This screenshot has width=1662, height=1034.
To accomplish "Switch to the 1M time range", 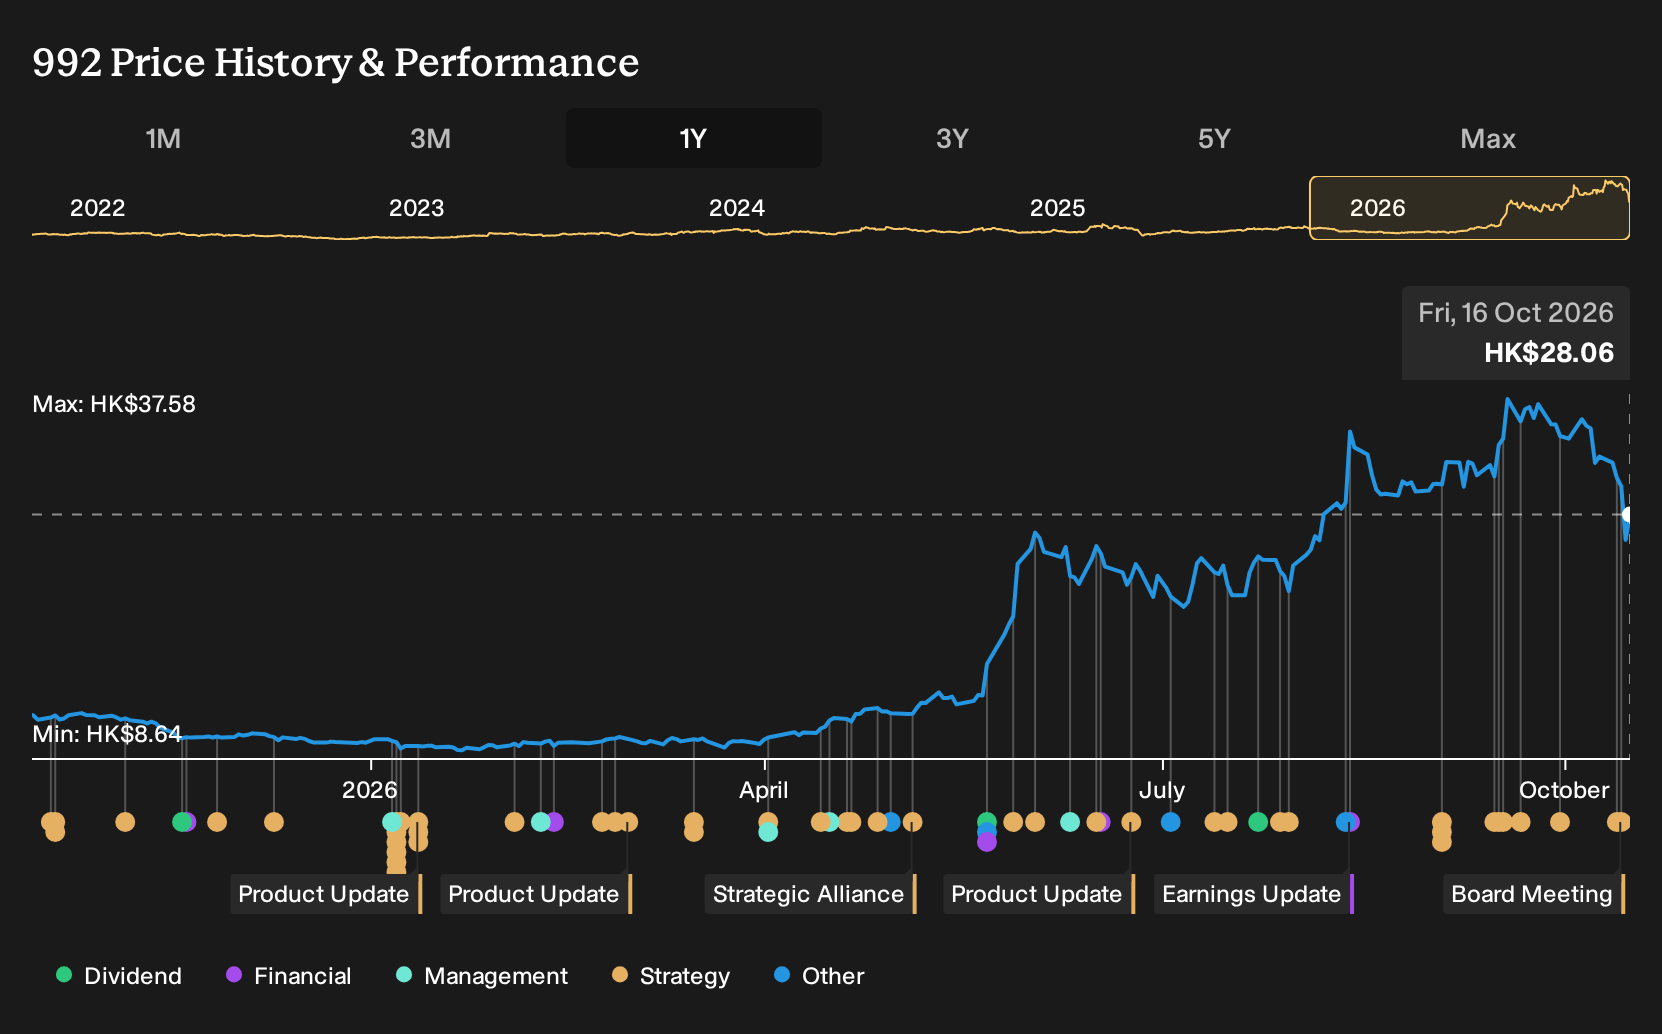I will tap(163, 138).
